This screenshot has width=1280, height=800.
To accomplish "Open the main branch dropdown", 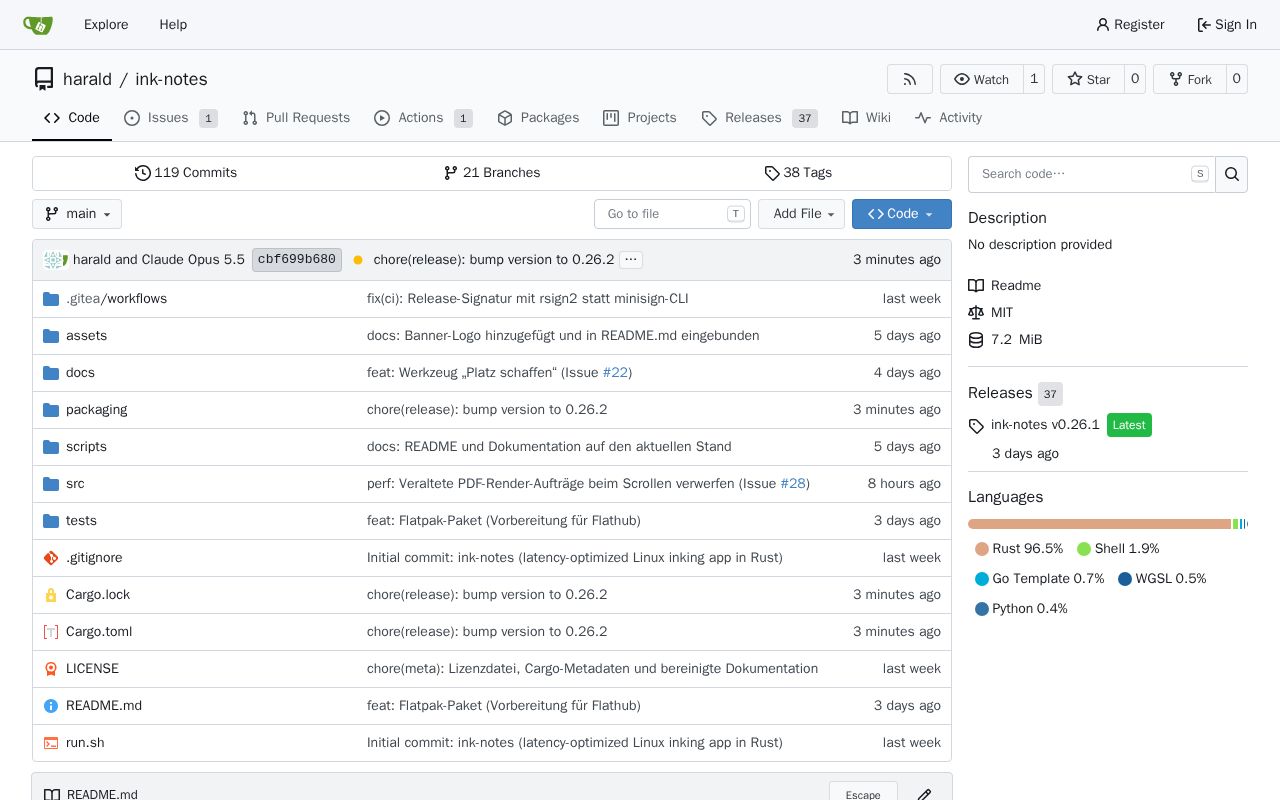I will [77, 214].
